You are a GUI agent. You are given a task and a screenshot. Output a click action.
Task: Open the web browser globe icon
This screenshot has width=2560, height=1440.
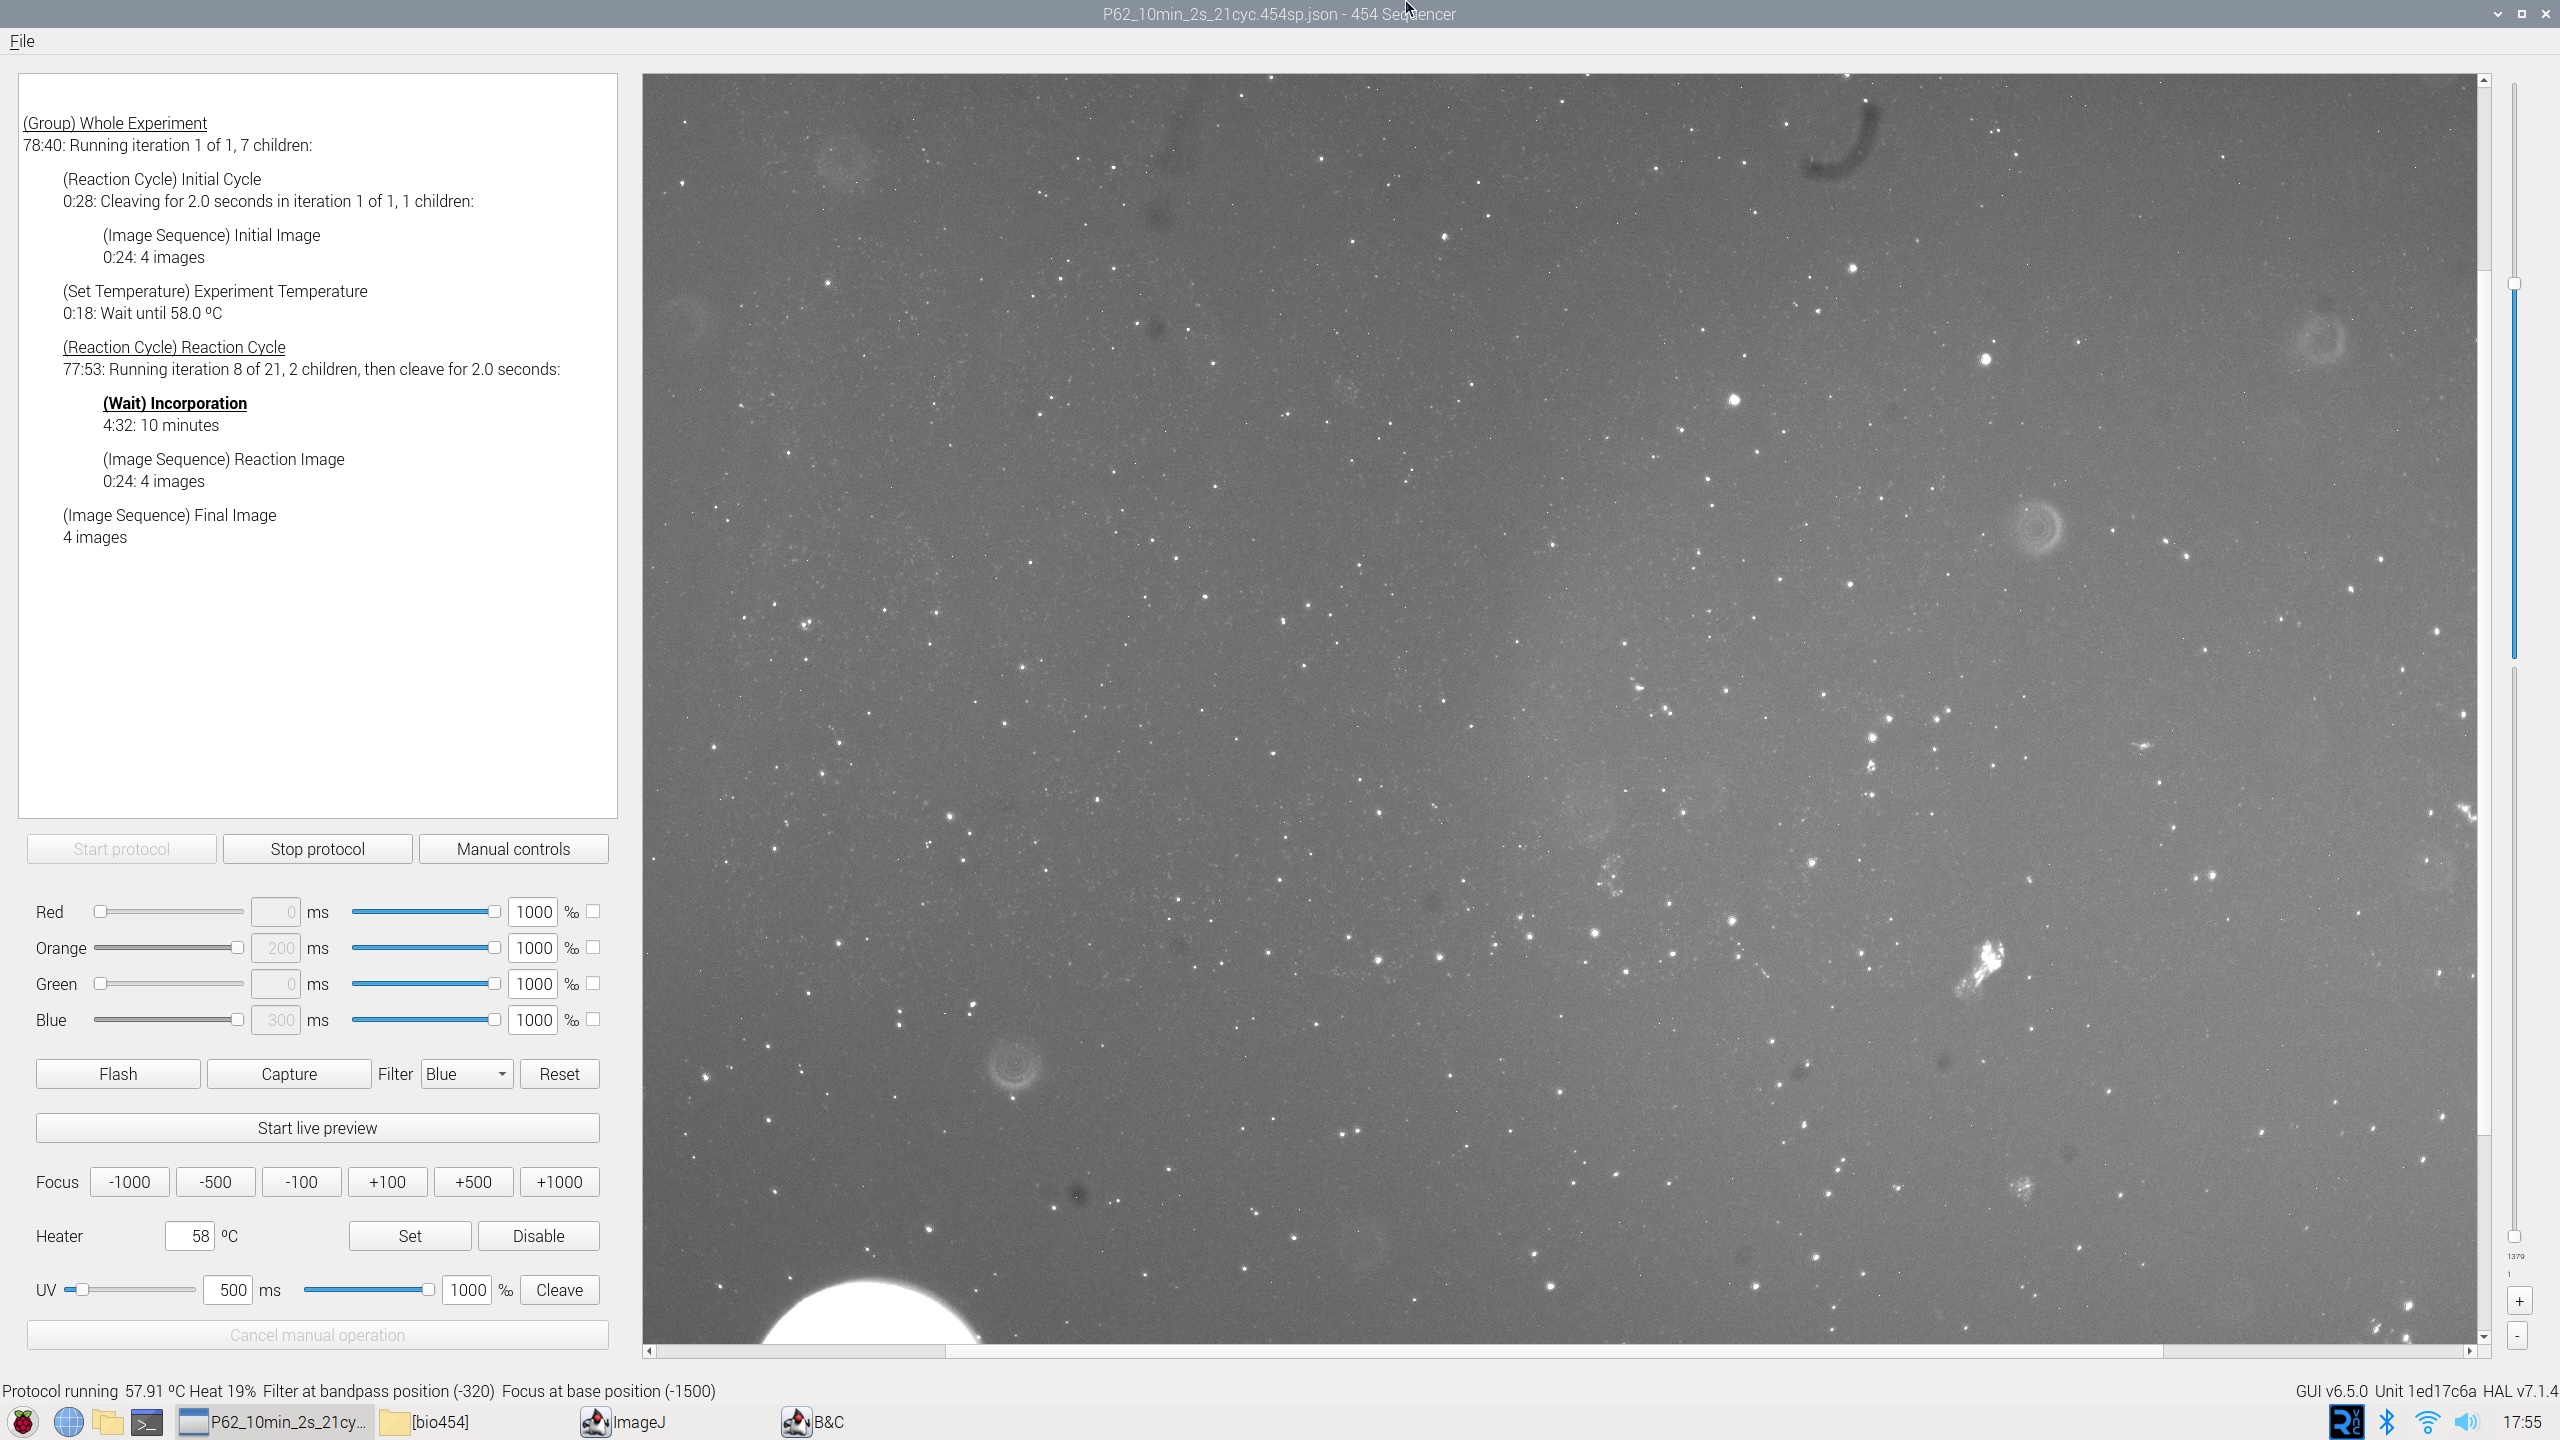pos(68,1421)
